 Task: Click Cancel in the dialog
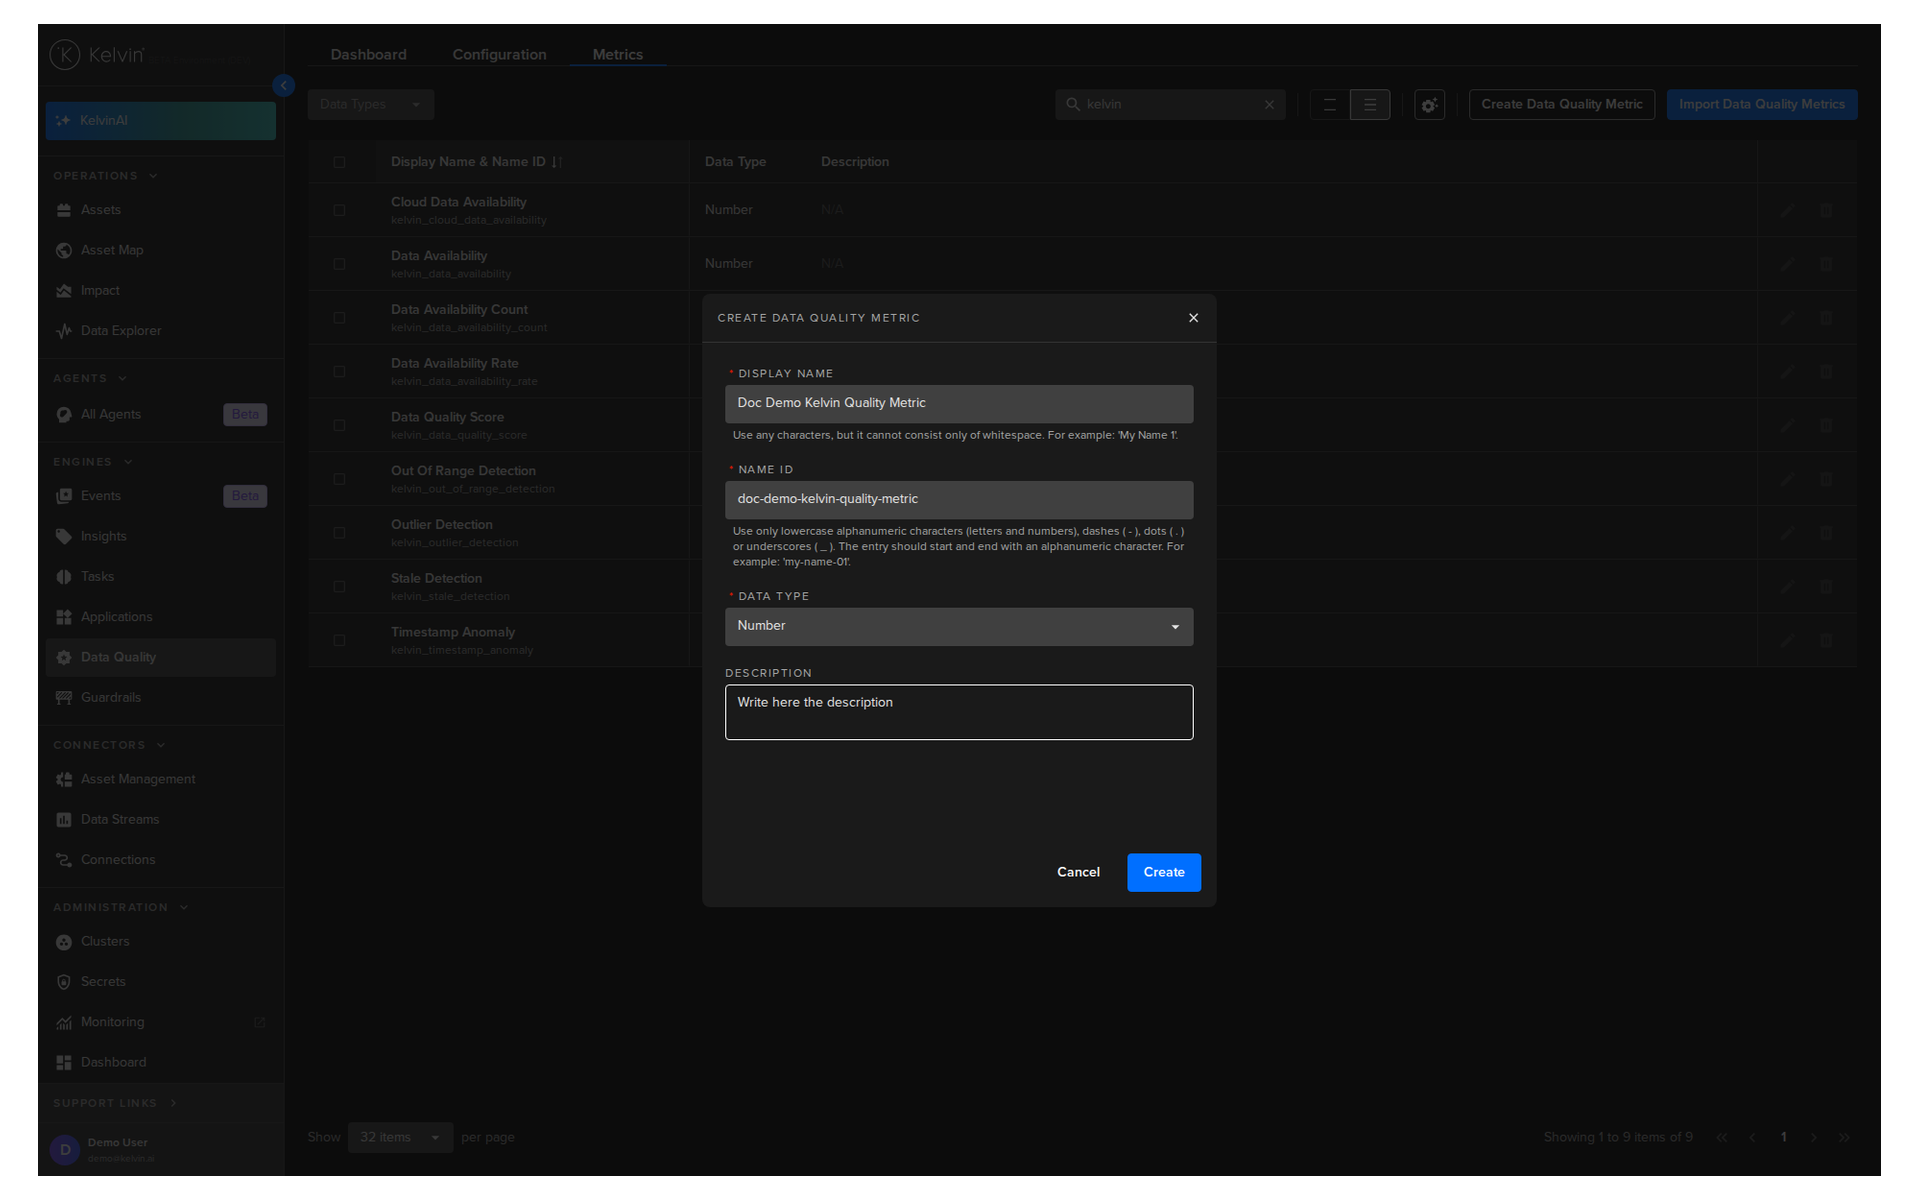(1078, 873)
